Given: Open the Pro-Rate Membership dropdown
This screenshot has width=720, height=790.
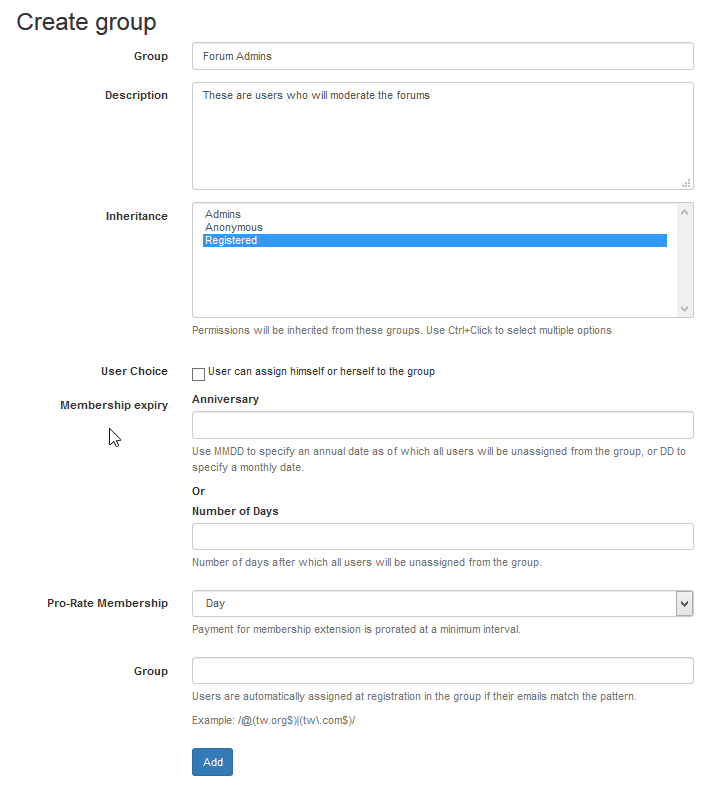Looking at the screenshot, I should pyautogui.click(x=684, y=603).
